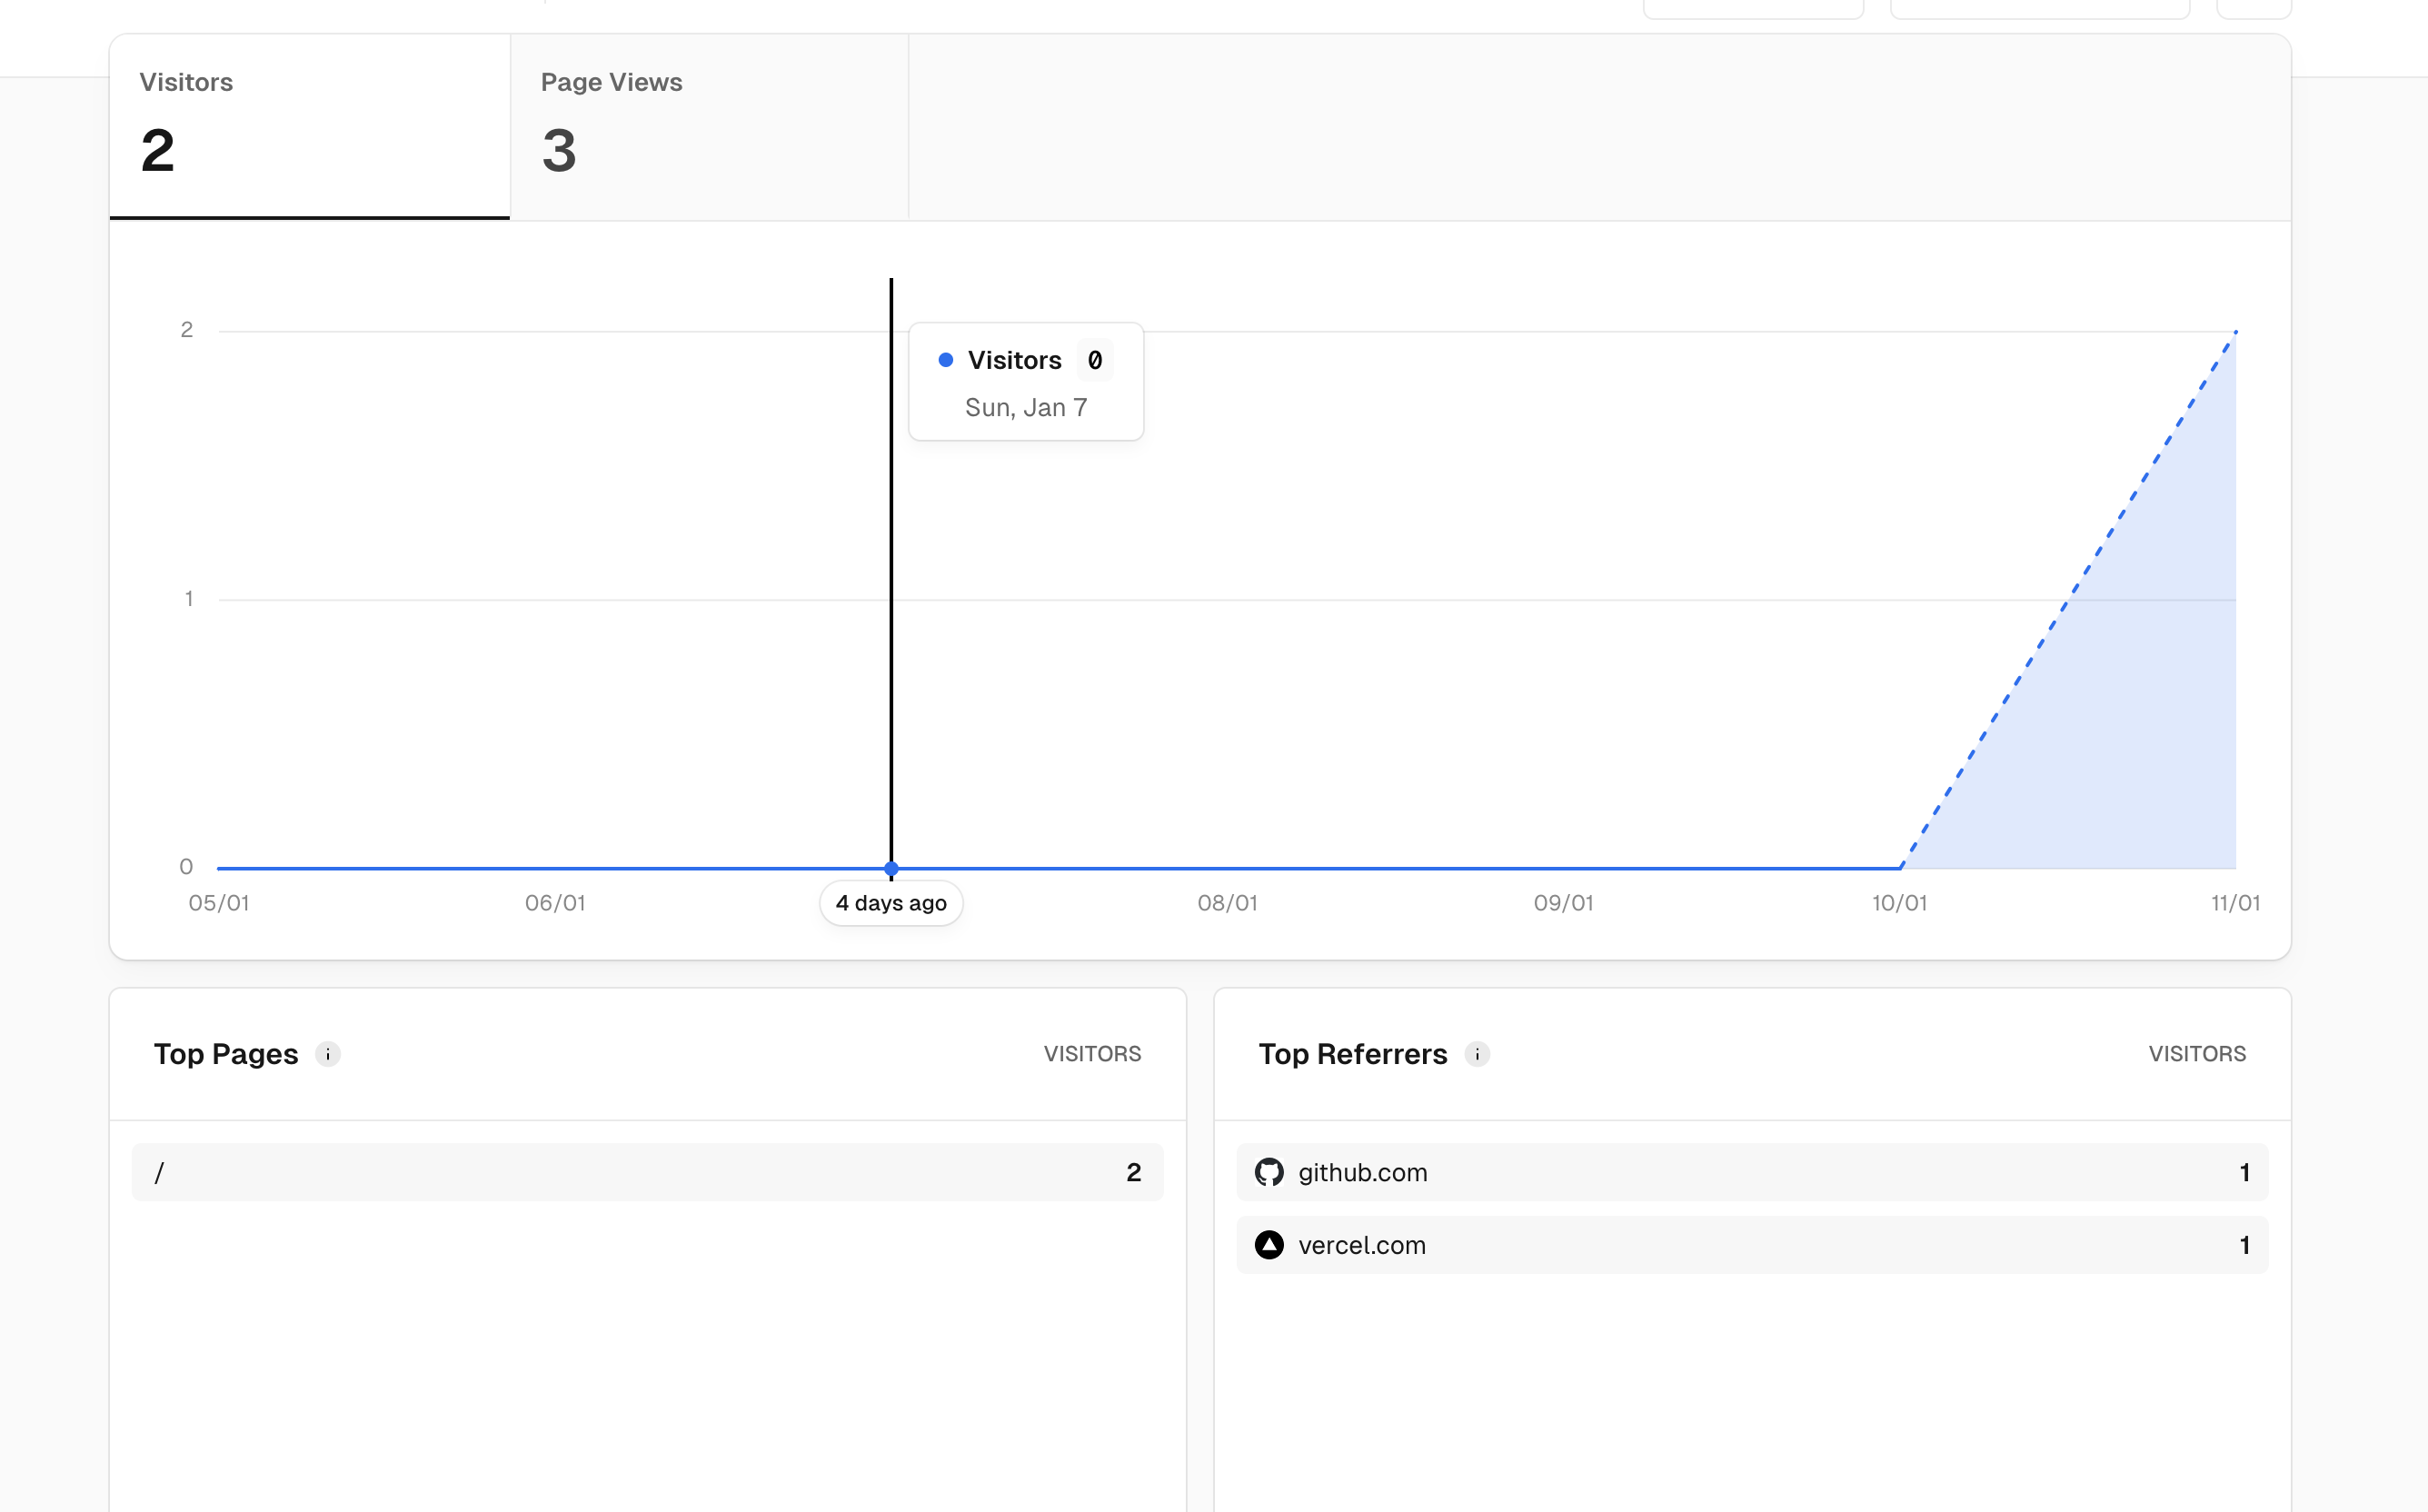Viewport: 2428px width, 1512px height.
Task: Click the Top Pages info icon
Action: (x=328, y=1054)
